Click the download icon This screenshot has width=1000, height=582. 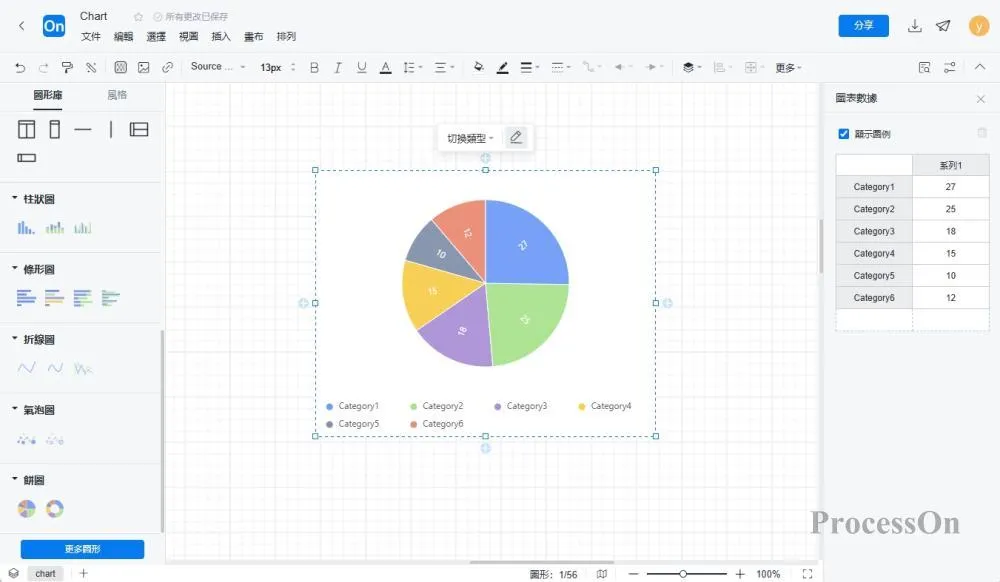click(x=915, y=25)
